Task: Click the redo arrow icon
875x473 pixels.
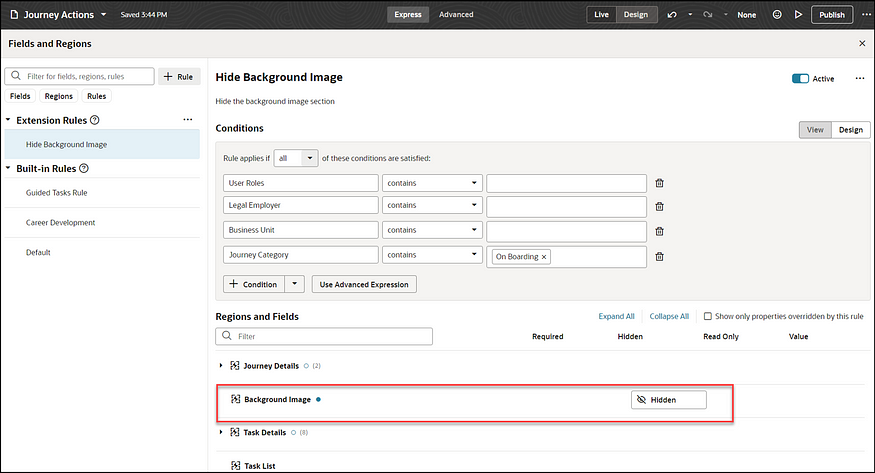Action: (x=708, y=15)
